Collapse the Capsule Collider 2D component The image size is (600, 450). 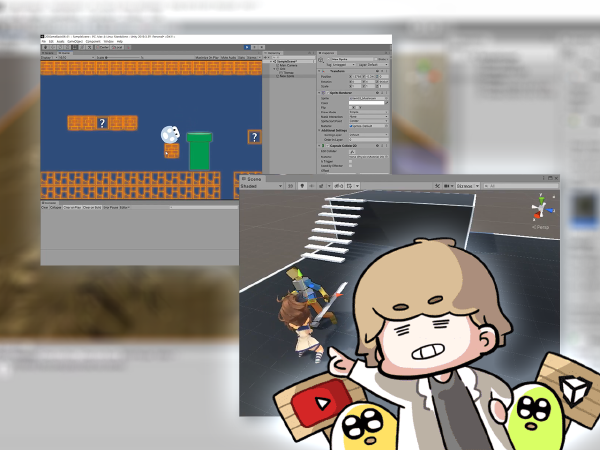point(320,146)
